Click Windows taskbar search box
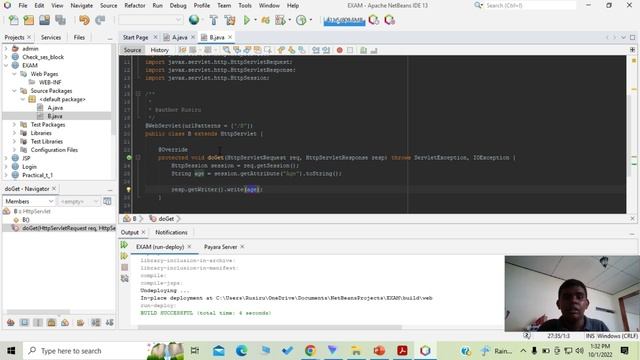640x360 pixels. pos(84,351)
